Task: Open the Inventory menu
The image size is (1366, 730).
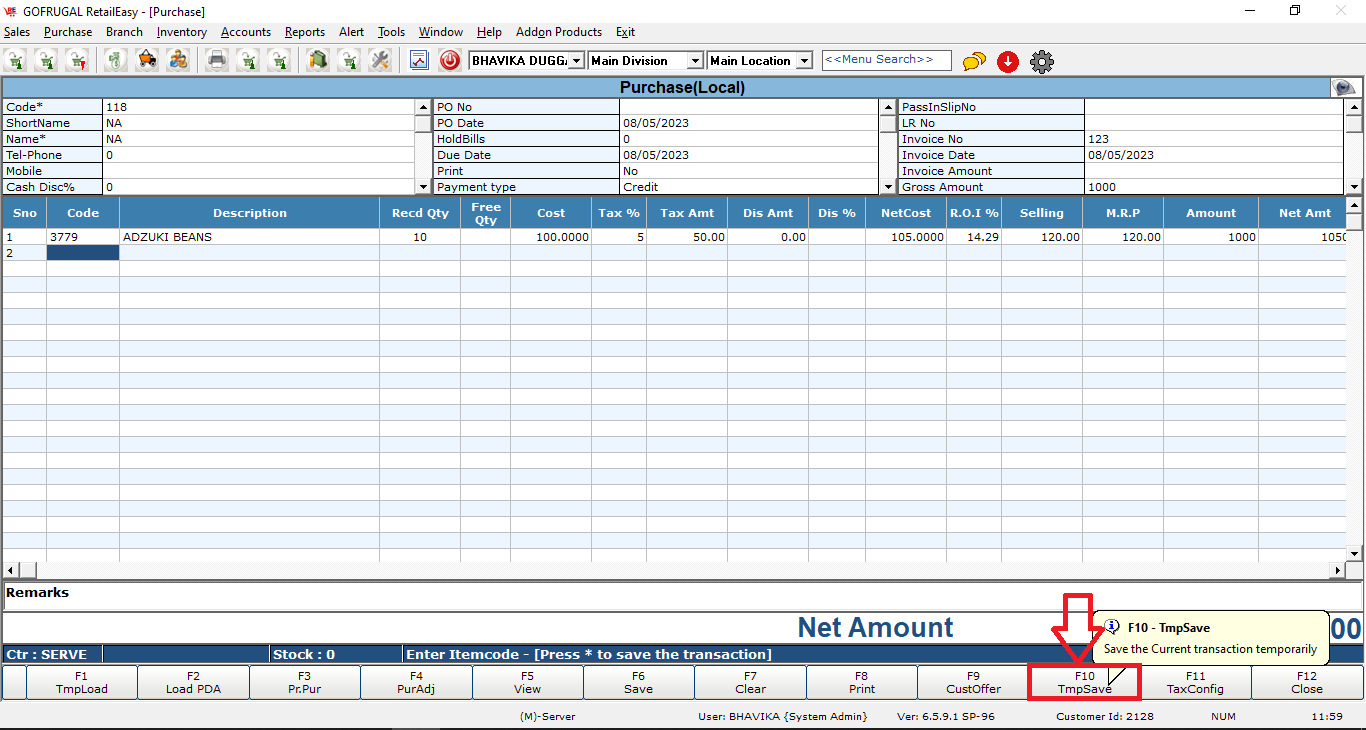Action: point(182,32)
